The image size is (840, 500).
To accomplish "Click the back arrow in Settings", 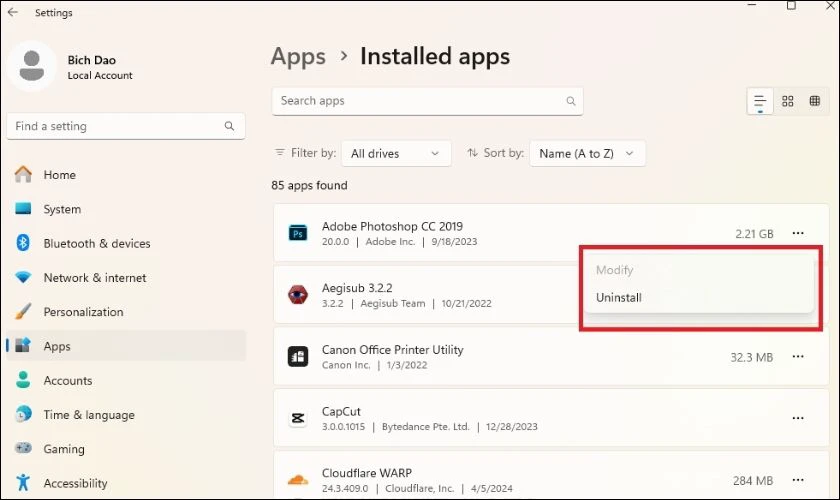I will click(x=12, y=12).
